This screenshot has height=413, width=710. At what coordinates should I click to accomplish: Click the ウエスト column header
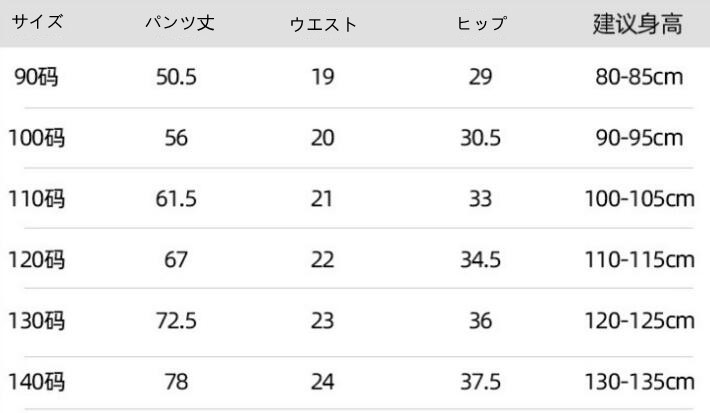coord(322,25)
